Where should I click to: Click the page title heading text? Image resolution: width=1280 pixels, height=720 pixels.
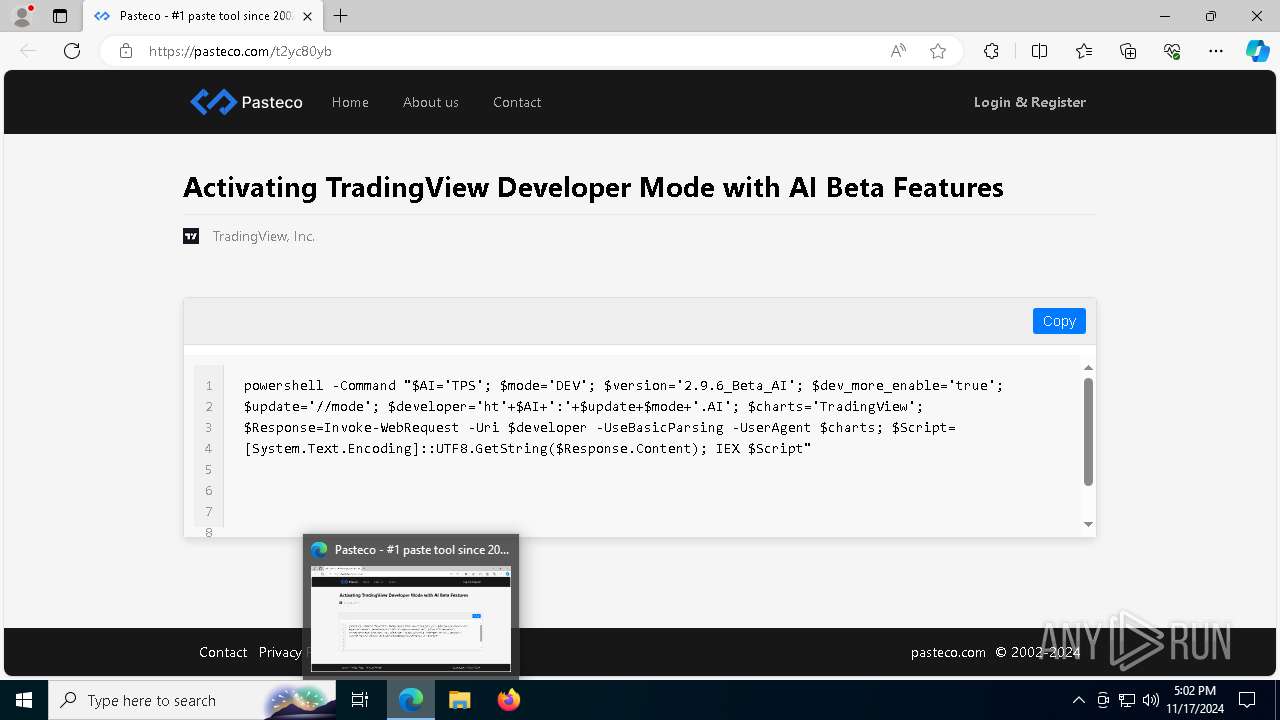pos(593,187)
